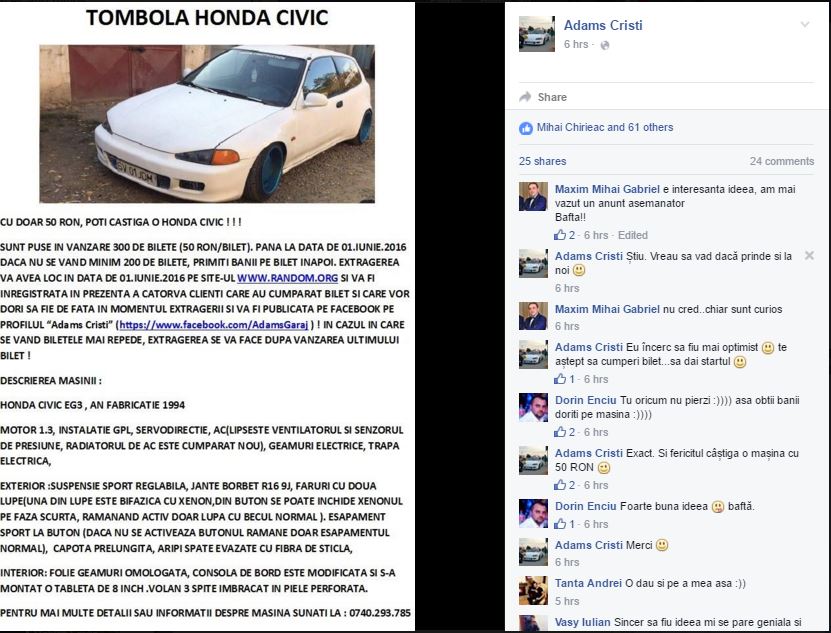Open the post options chevron menu
Screen dimensions: 831x633
[x=805, y=24]
